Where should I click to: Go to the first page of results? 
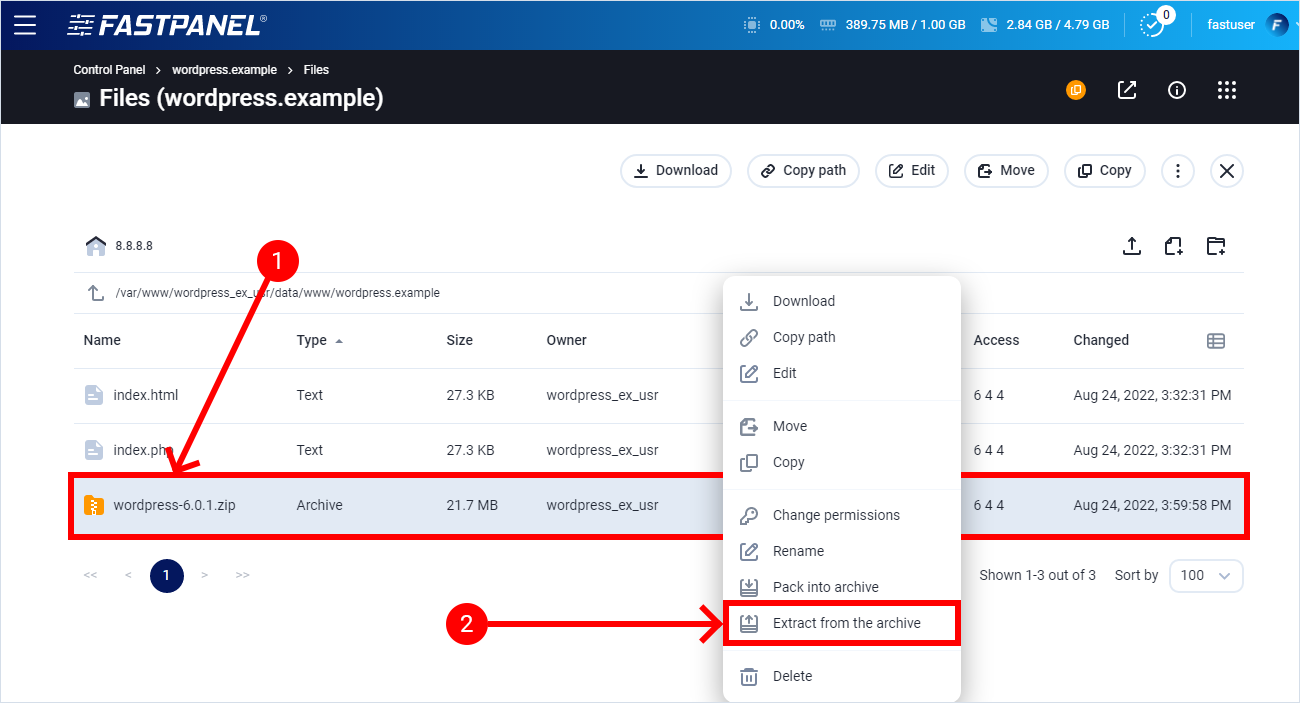click(x=90, y=575)
